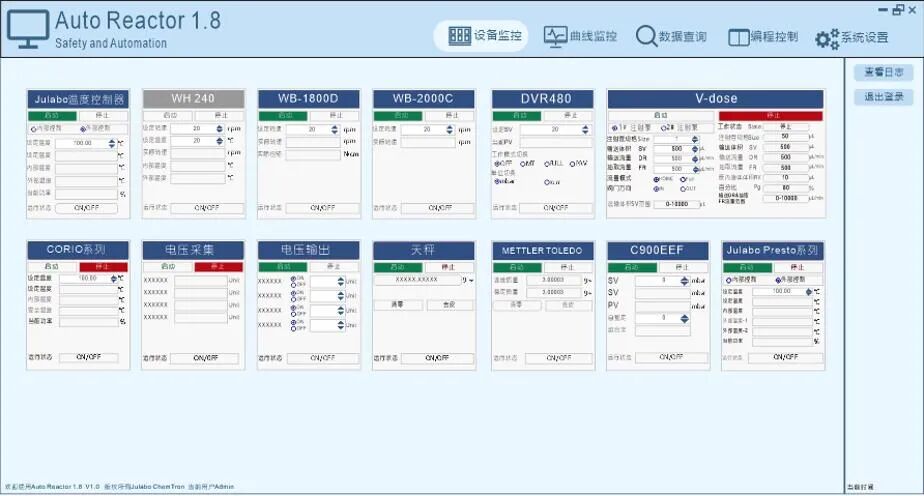Select 内部控制 radio in Julabo温度控制器 panel
924x496 pixels.
click(34, 129)
